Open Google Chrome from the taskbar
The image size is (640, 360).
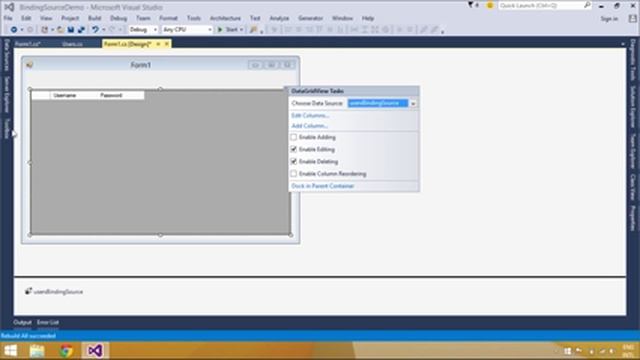(66, 351)
